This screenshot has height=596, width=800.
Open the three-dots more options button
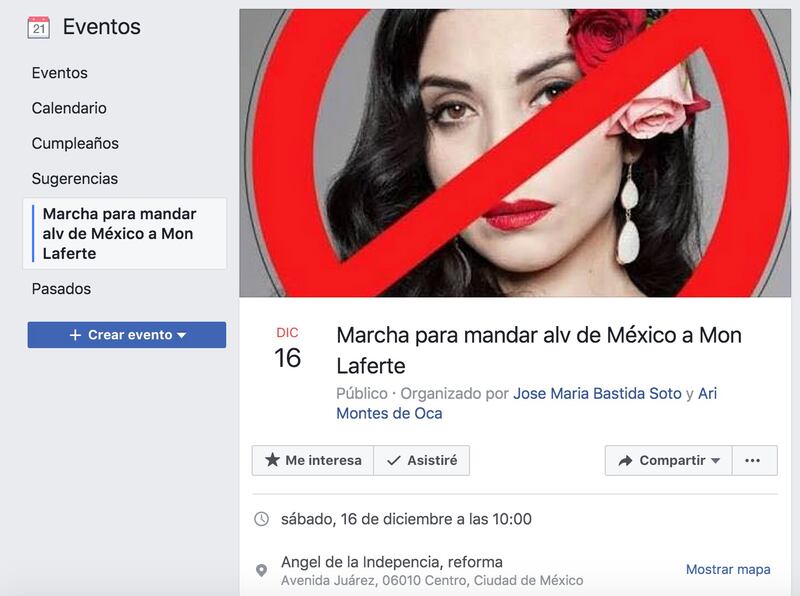click(755, 460)
